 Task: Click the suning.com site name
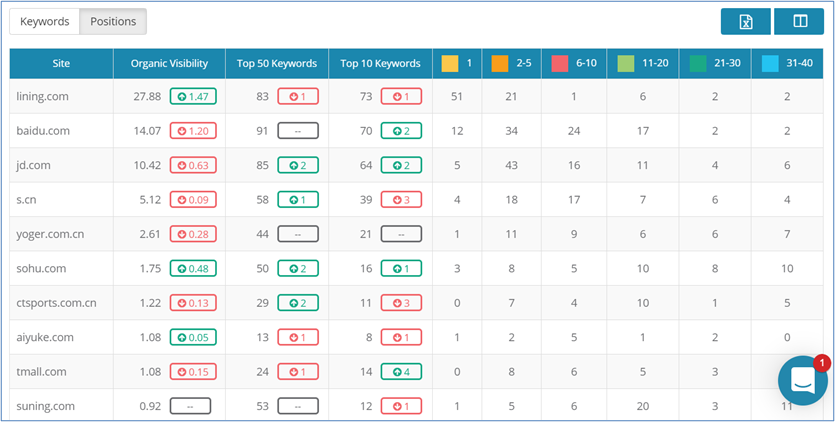pyautogui.click(x=45, y=406)
